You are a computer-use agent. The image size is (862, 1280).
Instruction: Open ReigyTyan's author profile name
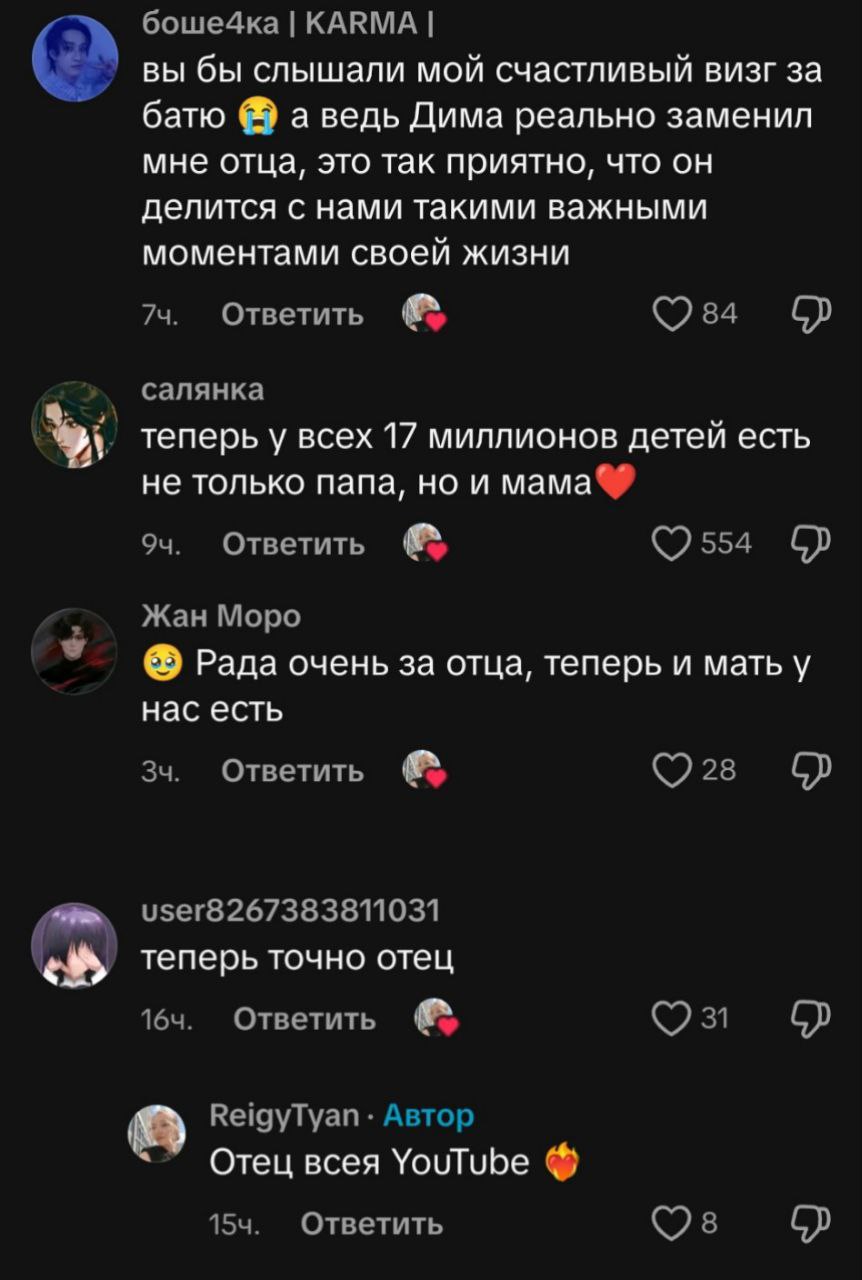click(x=284, y=1115)
